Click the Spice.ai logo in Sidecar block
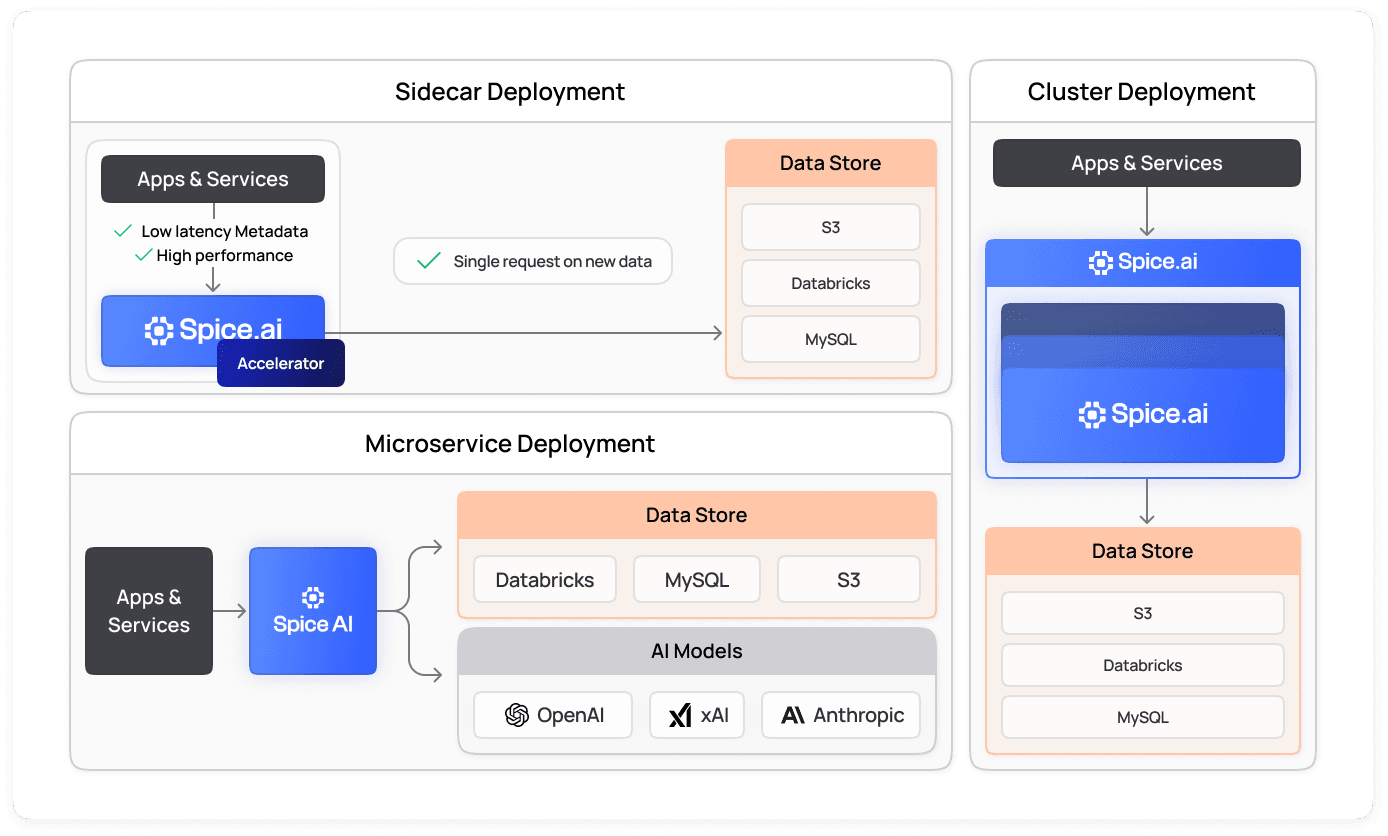 pos(159,331)
